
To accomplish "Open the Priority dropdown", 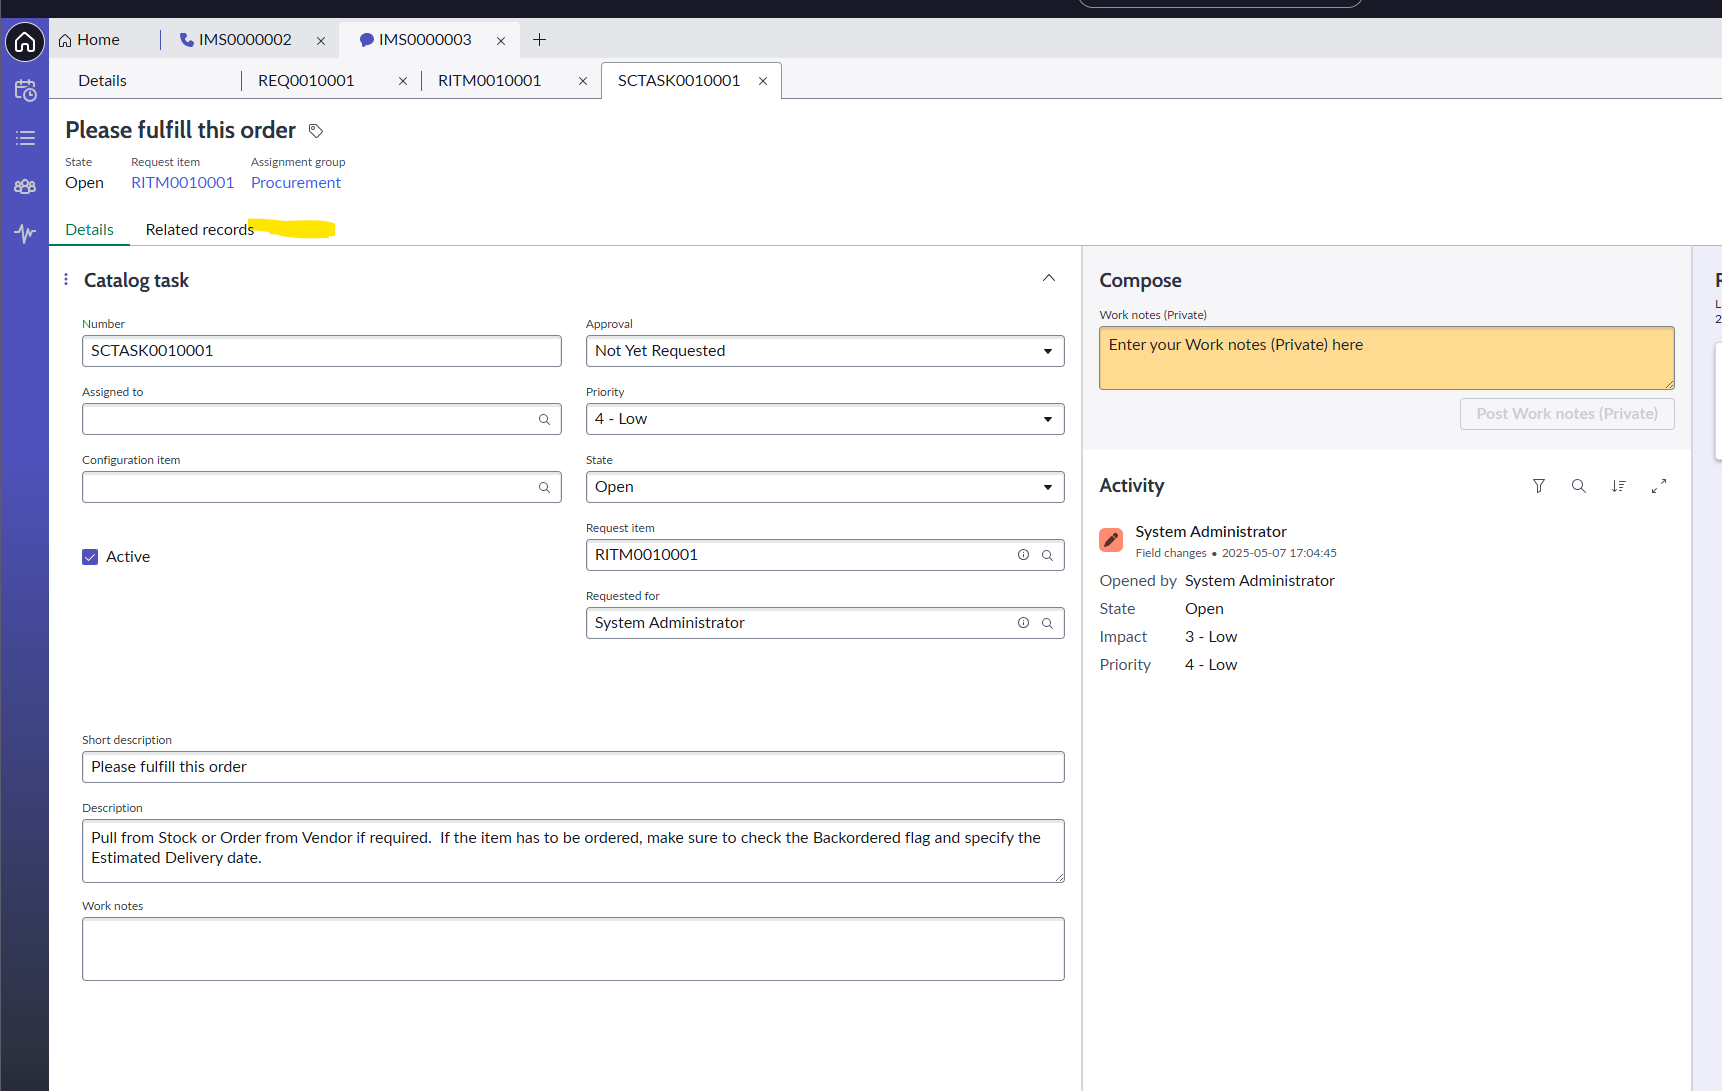I will coord(1047,419).
